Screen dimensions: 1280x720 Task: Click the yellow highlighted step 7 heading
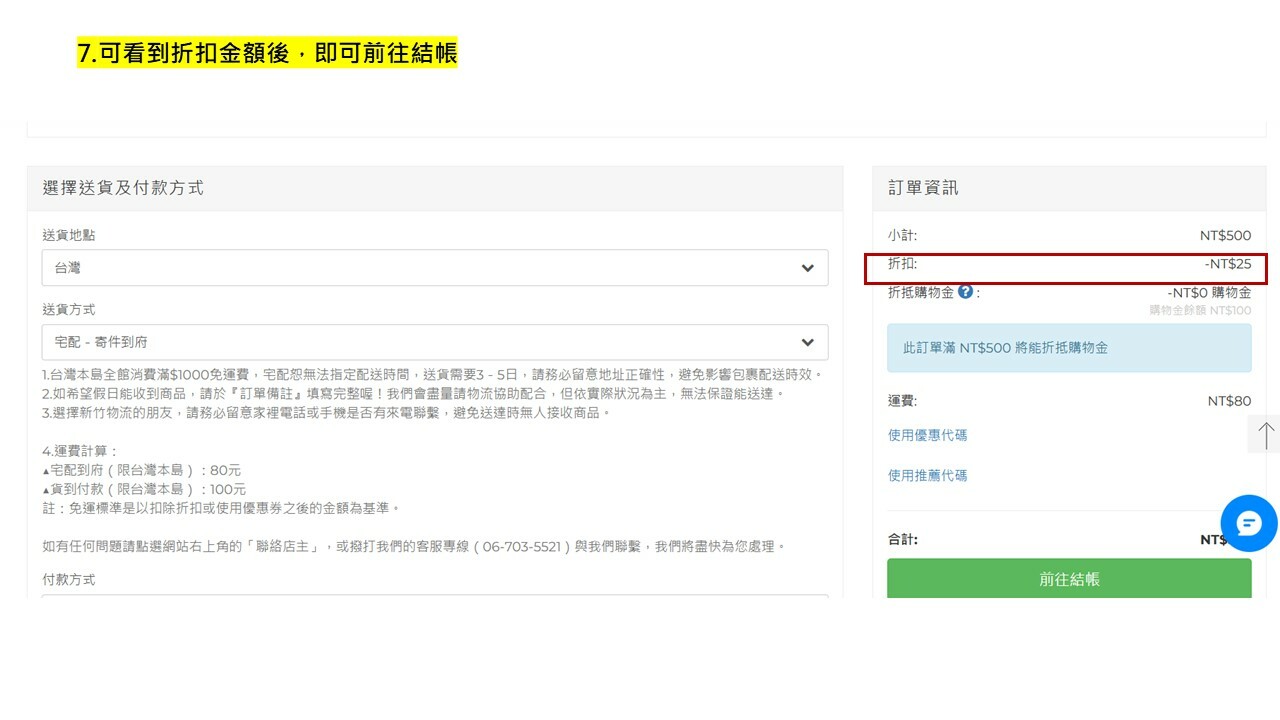267,52
